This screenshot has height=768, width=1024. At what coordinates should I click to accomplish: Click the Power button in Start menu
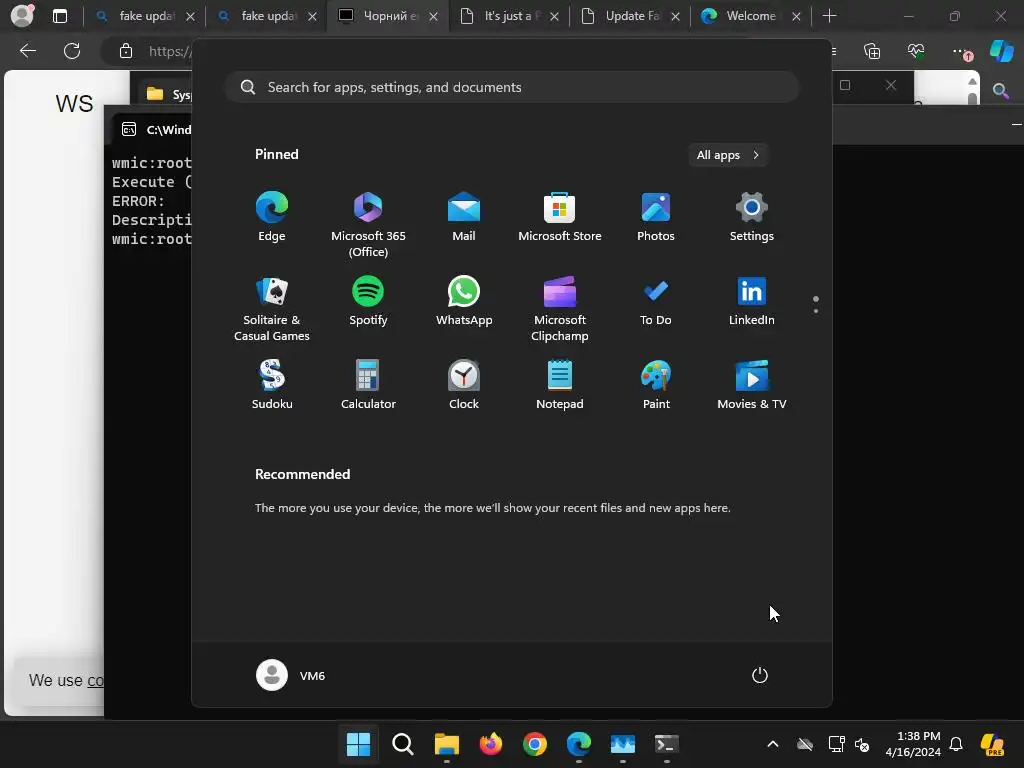(760, 675)
